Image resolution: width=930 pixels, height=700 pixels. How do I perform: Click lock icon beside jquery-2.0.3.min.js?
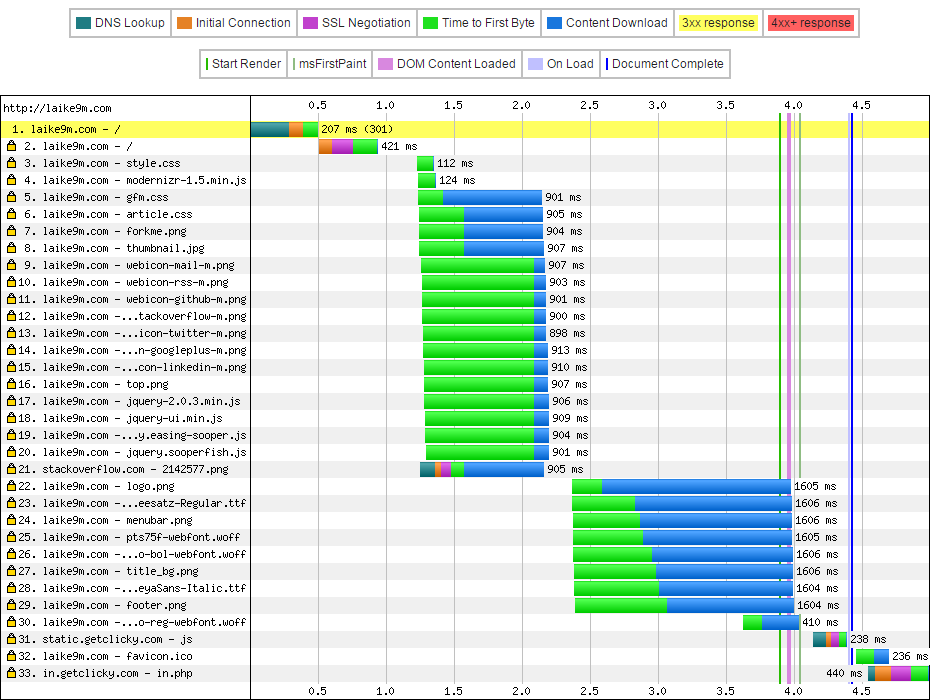[x=11, y=401]
